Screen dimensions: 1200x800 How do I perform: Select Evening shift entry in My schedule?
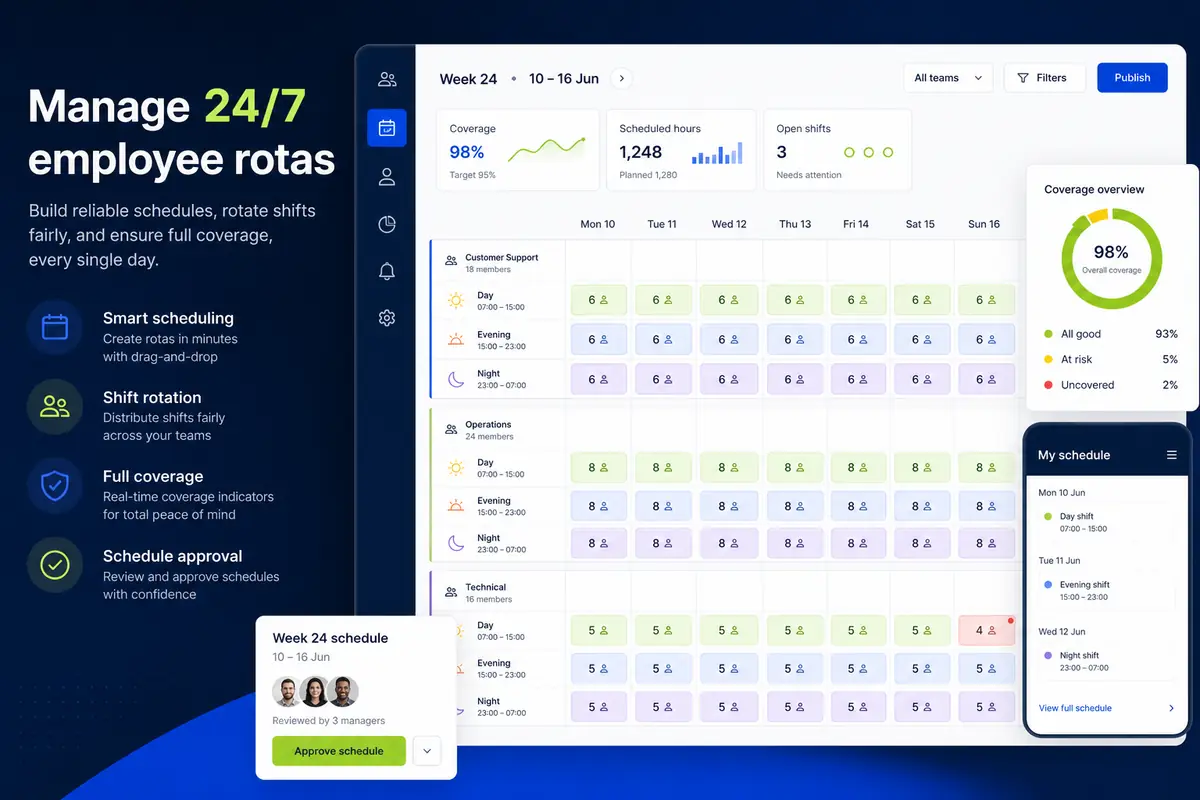click(x=1105, y=590)
